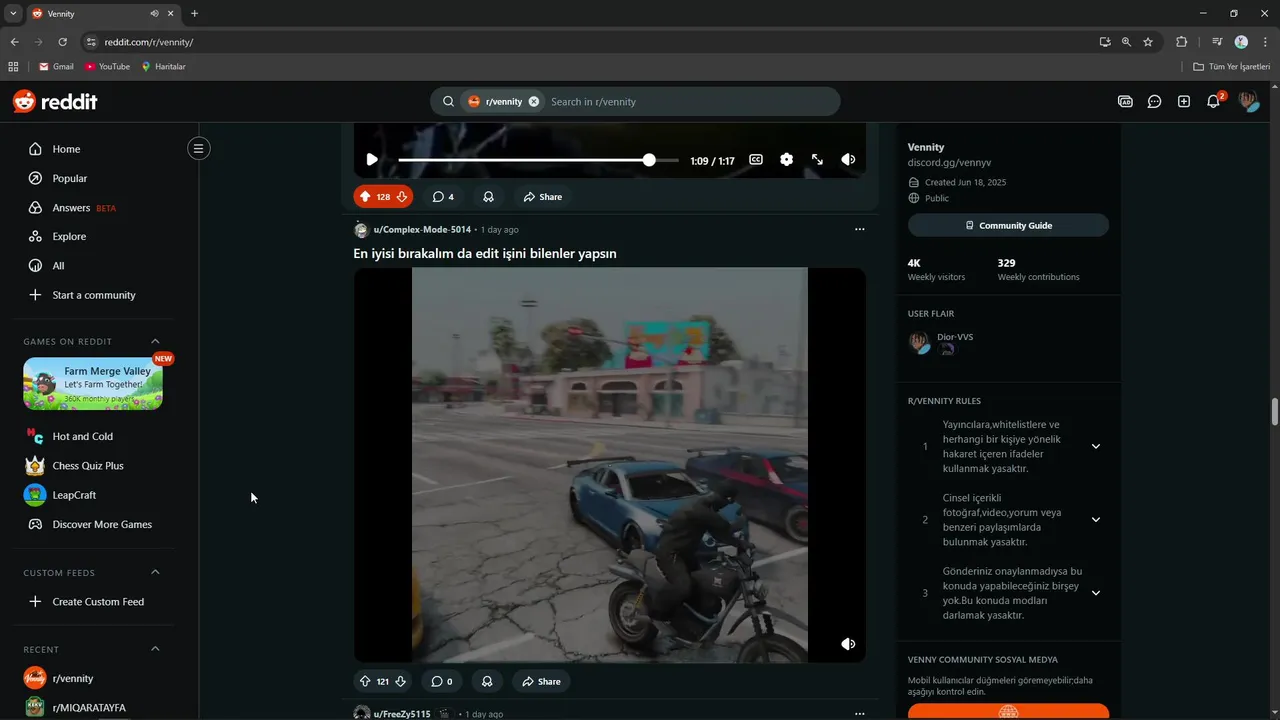Open YouTube bookmark
Screen dimensions: 1280x720
pos(107,67)
